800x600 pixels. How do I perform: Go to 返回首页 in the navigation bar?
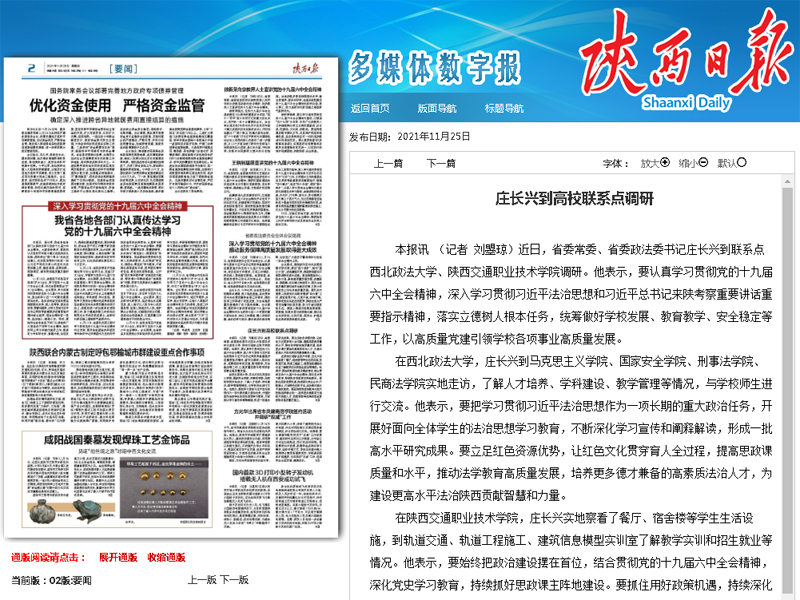point(369,107)
